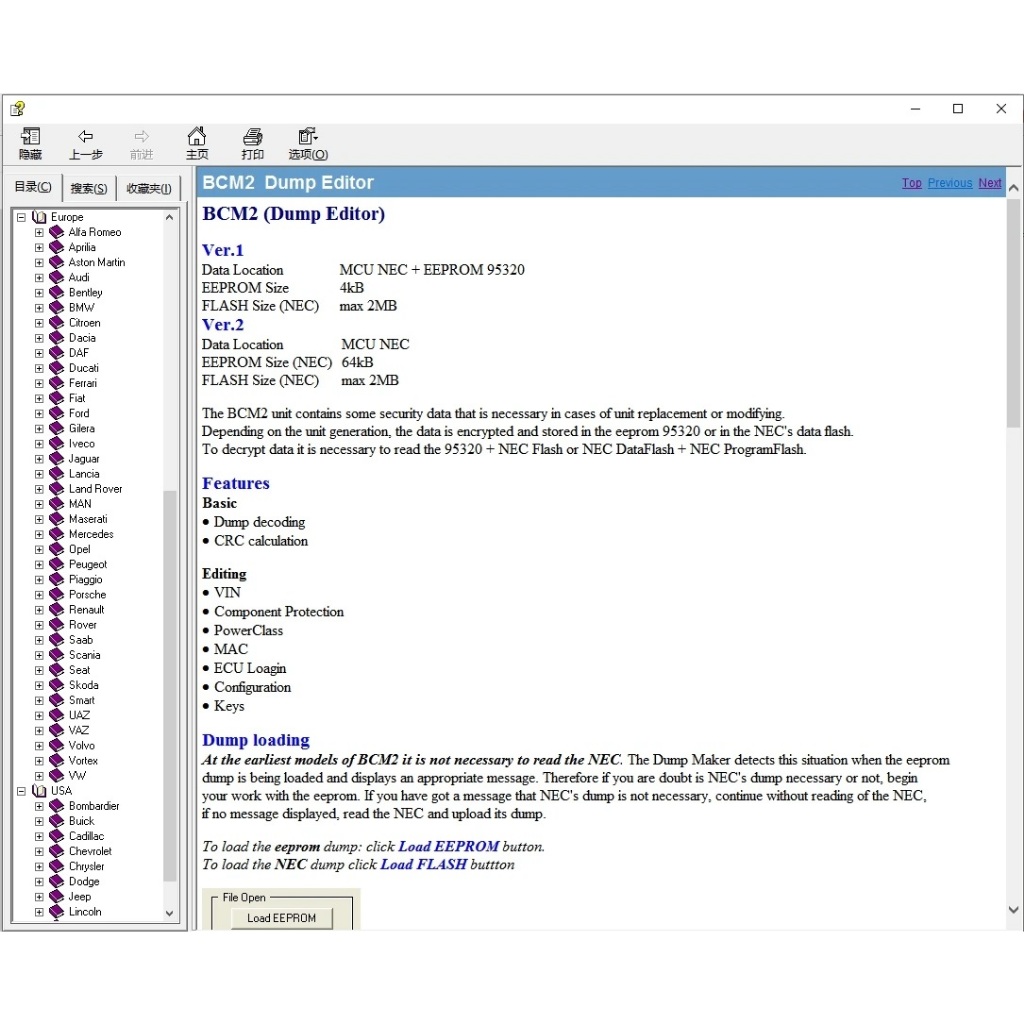The image size is (1024, 1024).
Task: Select the Contents (目录) tab
Action: click(33, 187)
